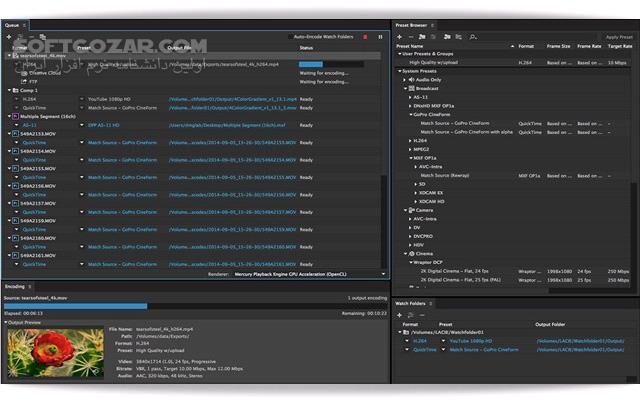This screenshot has width=640, height=403.
Task: Collapse System Presets group
Action: click(x=400, y=71)
